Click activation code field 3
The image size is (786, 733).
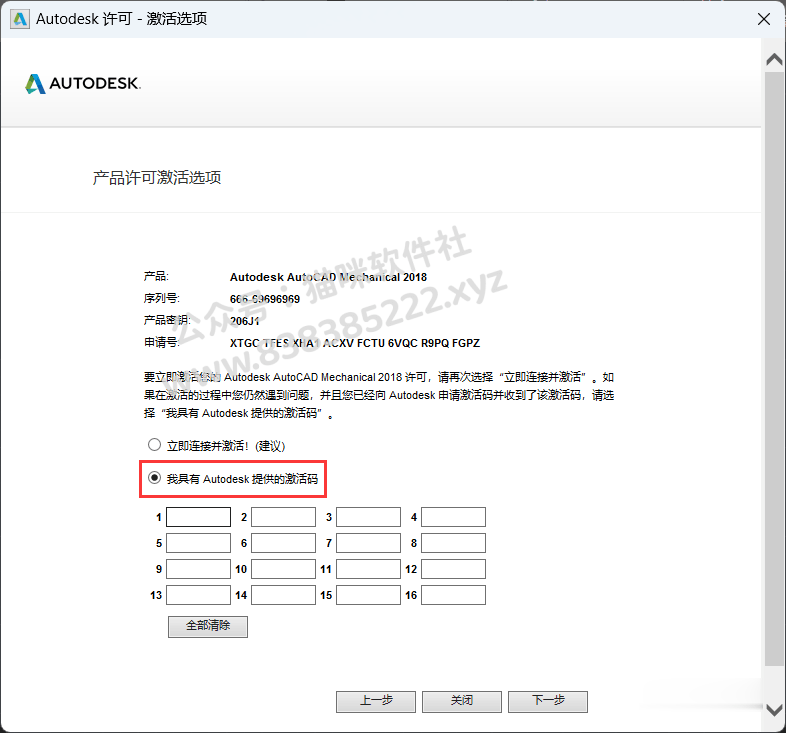point(368,517)
